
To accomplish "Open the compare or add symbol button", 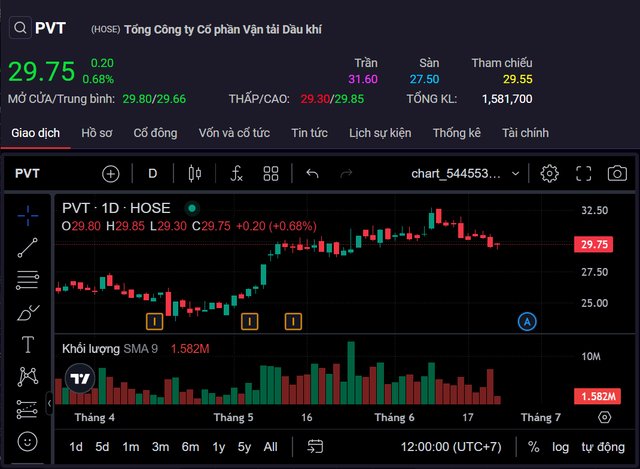I will [x=111, y=173].
